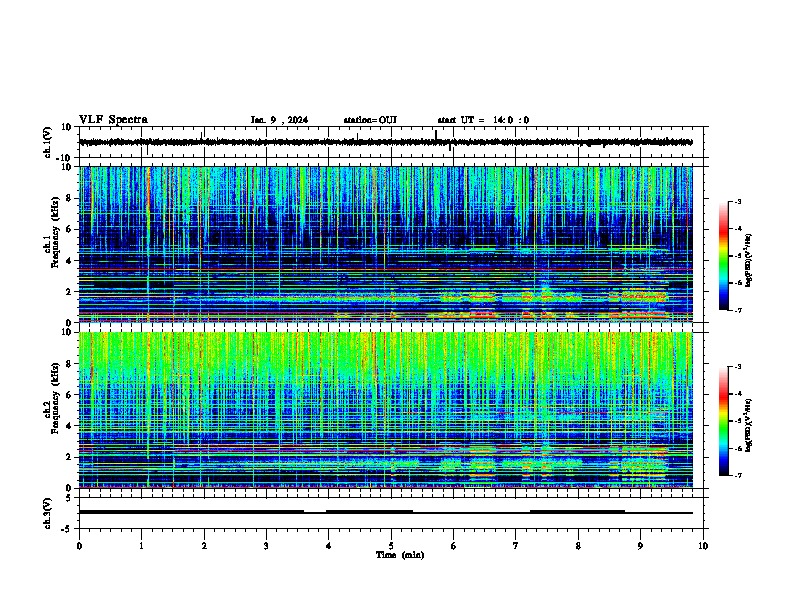The image size is (792, 612).
Task: Click the ch.2 "Frequency (kHz)" axis label
Action: 55,397
